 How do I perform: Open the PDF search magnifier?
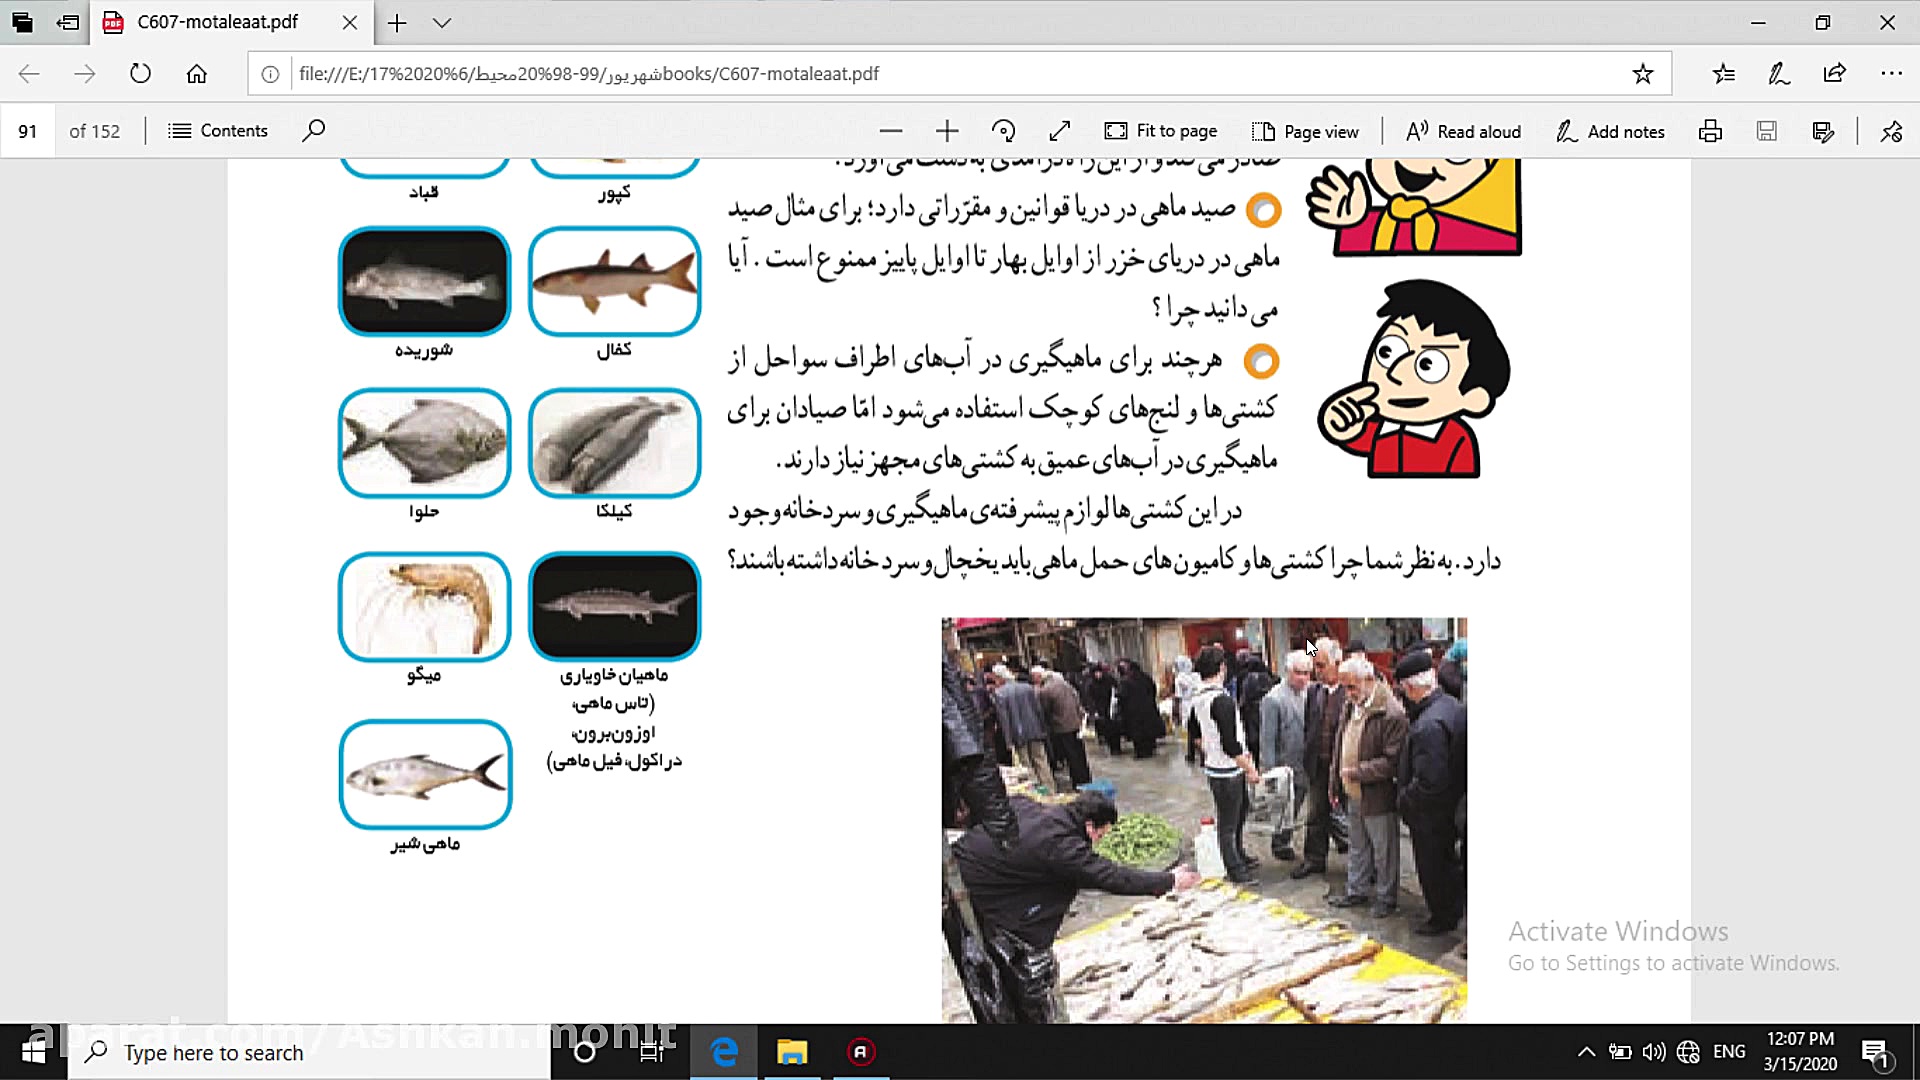coord(313,130)
